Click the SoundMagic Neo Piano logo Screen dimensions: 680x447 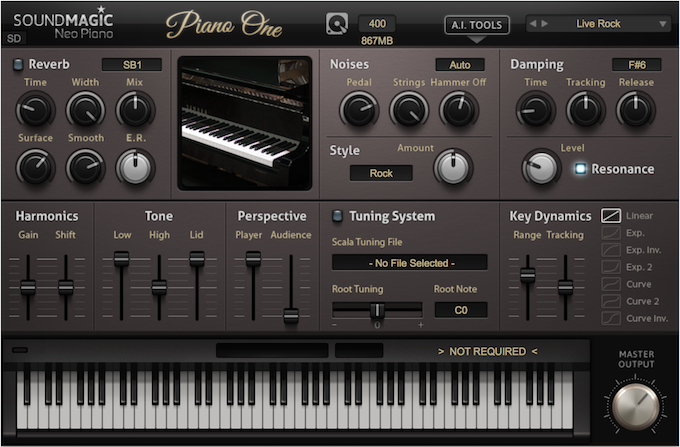pyautogui.click(x=63, y=24)
